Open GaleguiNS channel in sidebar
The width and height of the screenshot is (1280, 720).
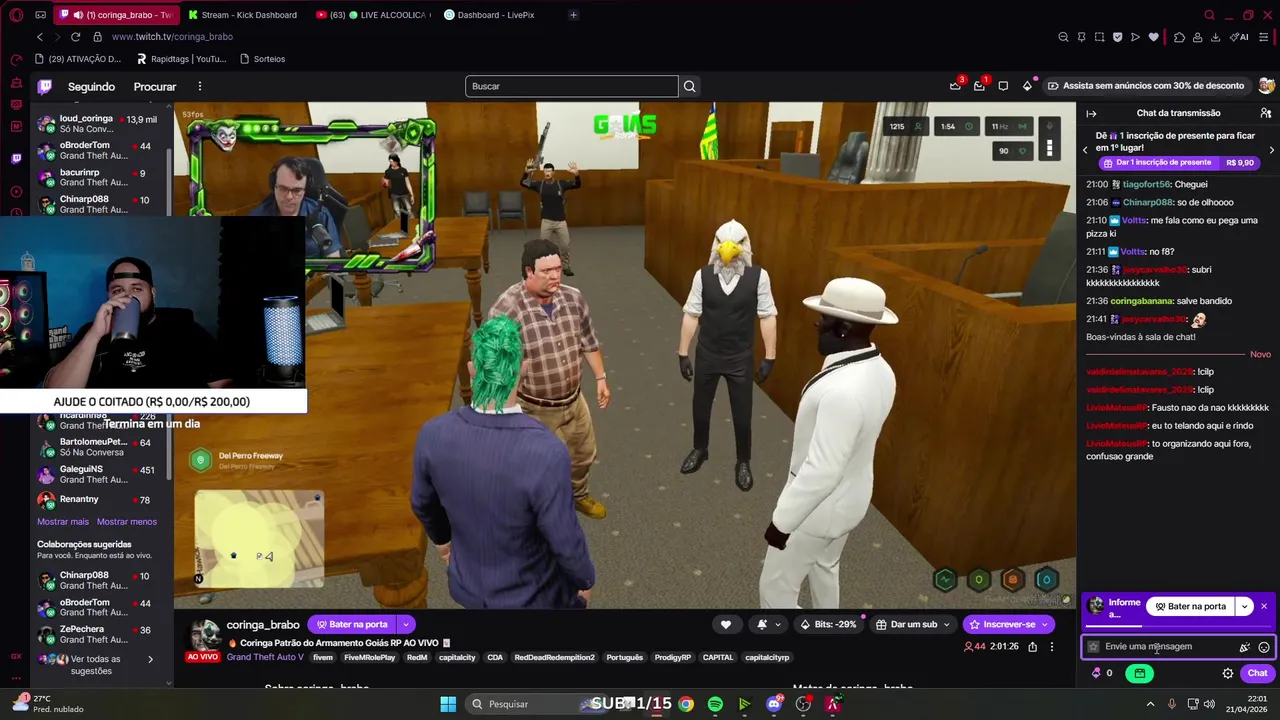coord(98,474)
